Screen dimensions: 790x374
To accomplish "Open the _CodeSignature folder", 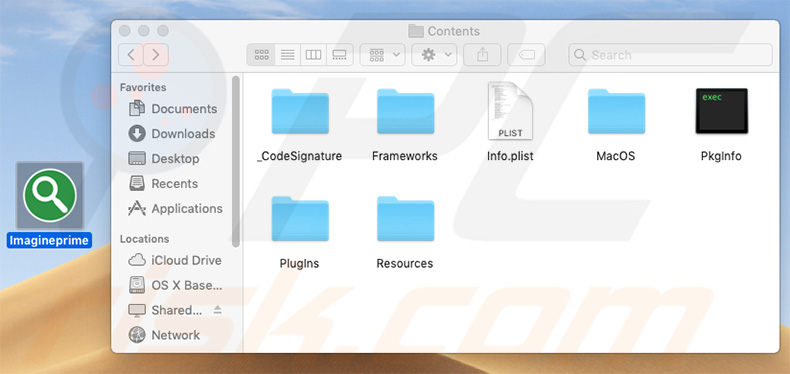I will 300,111.
